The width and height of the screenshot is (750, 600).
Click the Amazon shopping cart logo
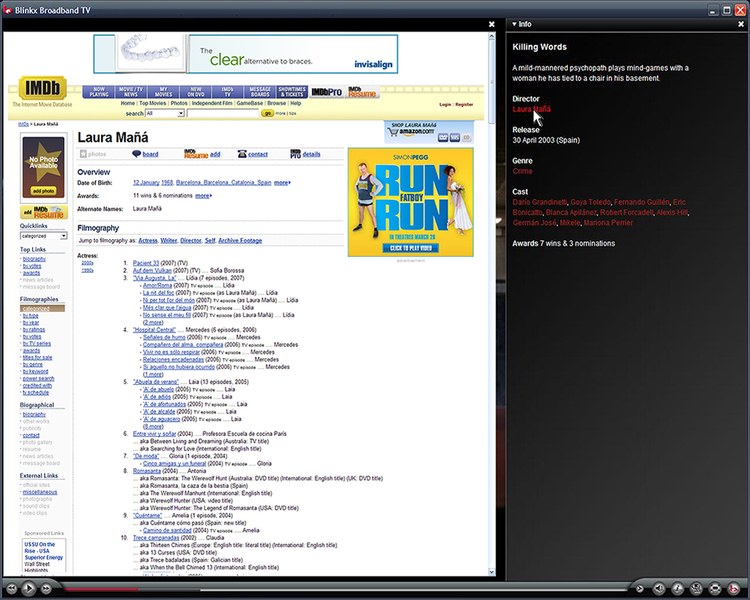pos(412,131)
